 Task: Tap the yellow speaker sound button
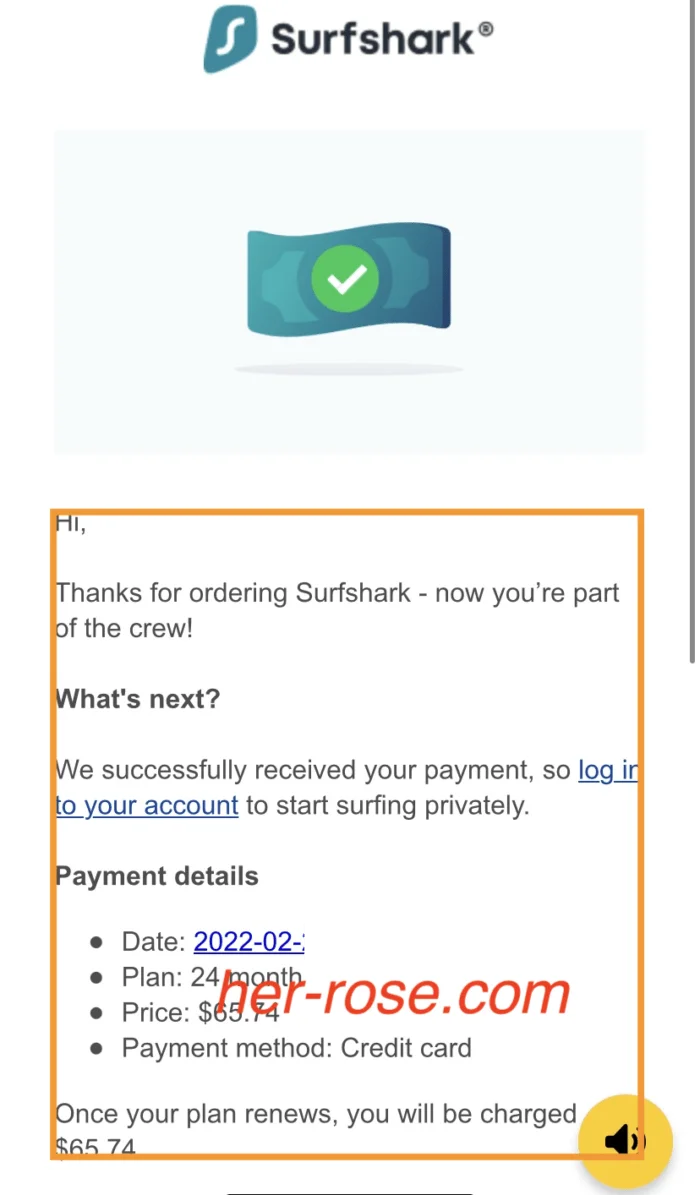(625, 1139)
